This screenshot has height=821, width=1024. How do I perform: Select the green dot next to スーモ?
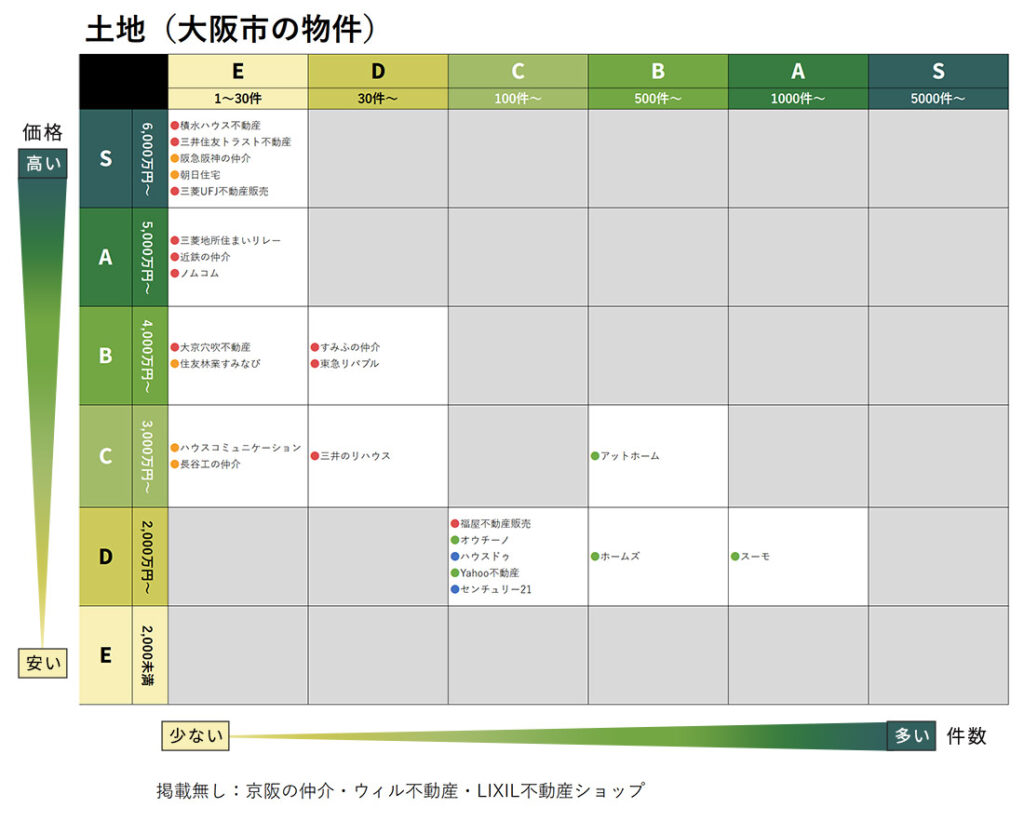[735, 556]
